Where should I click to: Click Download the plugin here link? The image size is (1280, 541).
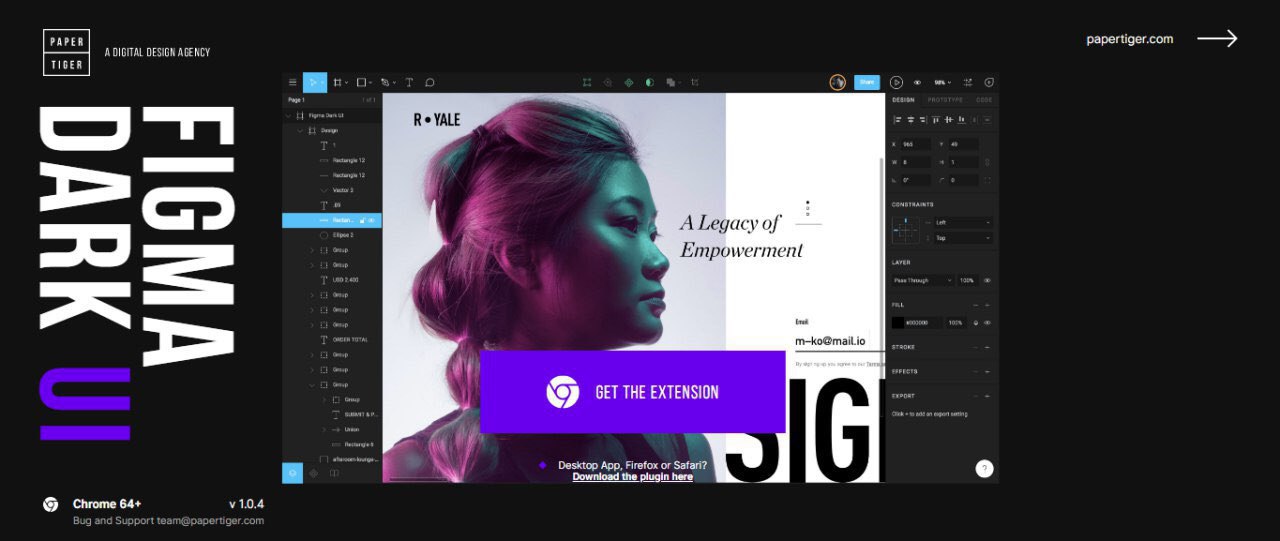click(x=632, y=477)
